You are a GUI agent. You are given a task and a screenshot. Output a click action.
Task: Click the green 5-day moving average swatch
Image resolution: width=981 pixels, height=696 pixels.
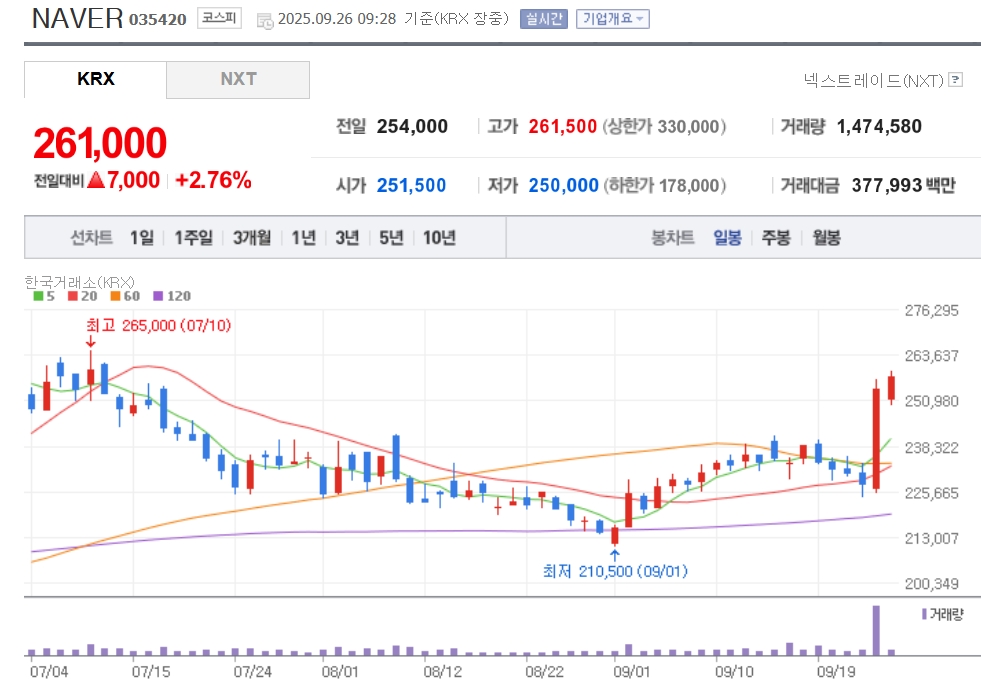[38, 296]
